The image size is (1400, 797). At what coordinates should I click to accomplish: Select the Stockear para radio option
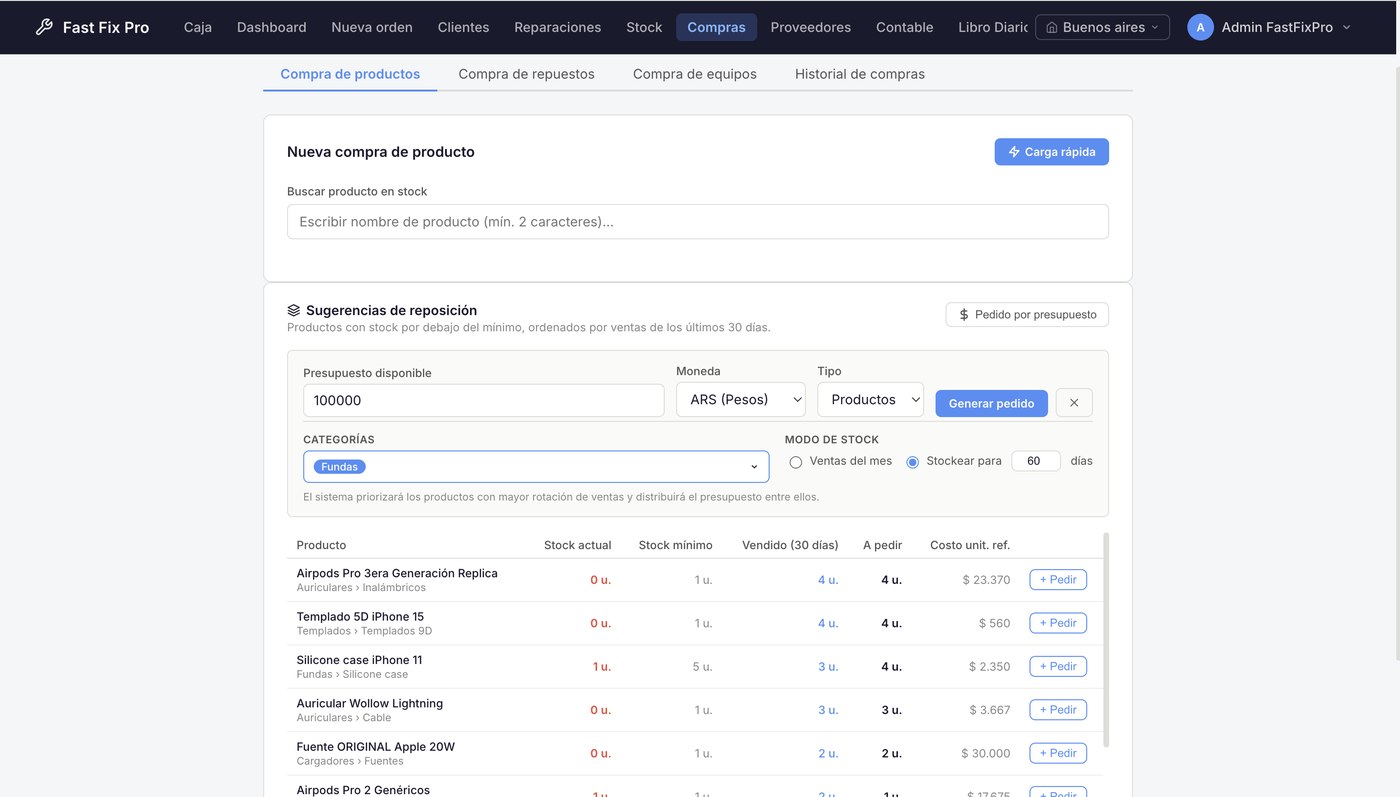click(912, 462)
